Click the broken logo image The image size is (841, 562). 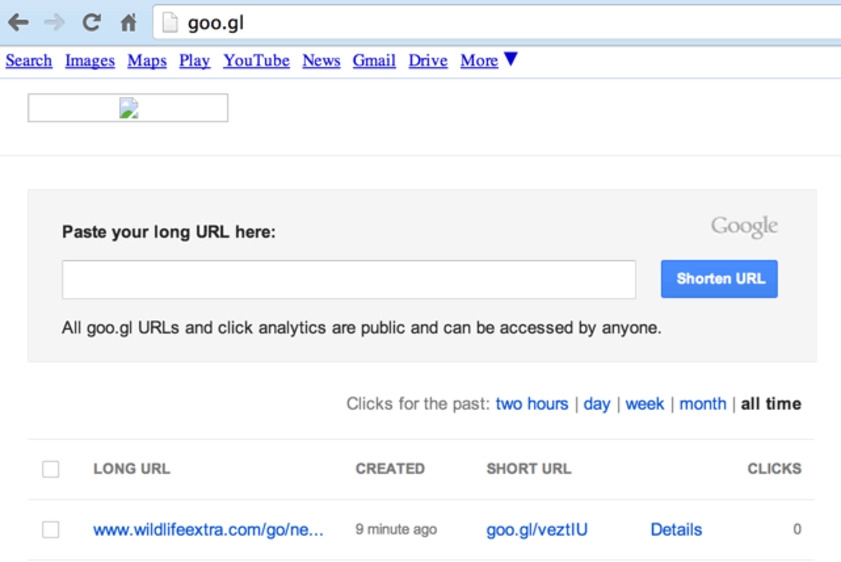coord(128,108)
